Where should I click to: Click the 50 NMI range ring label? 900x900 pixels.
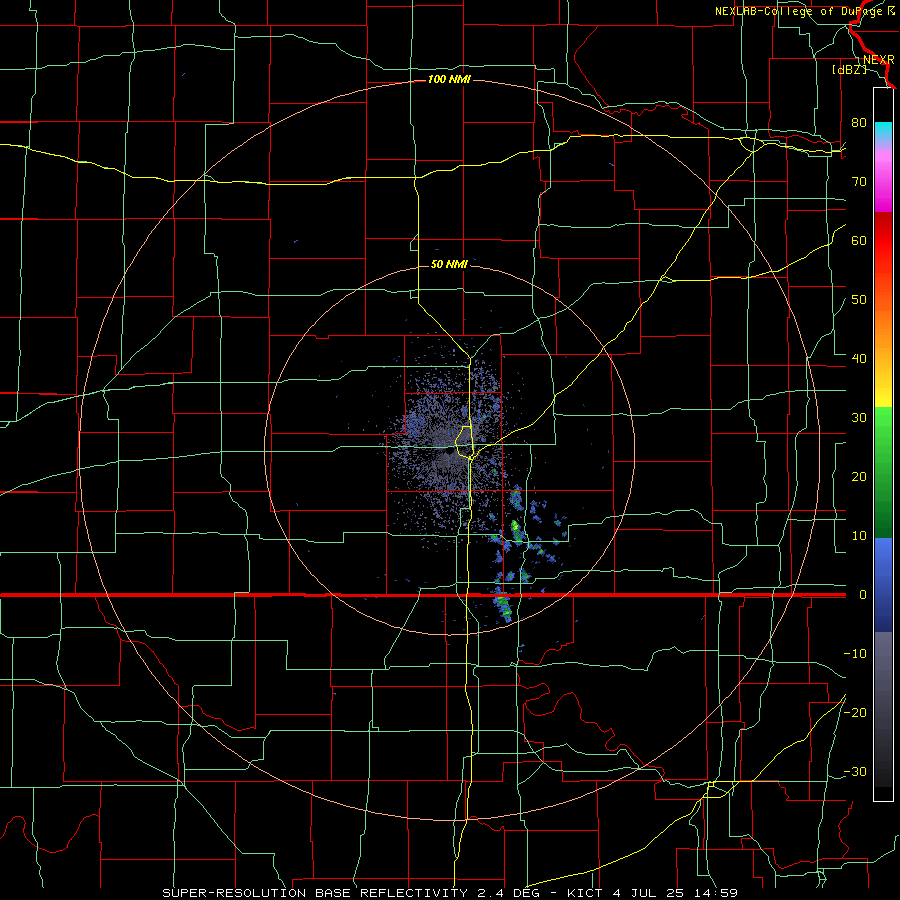click(449, 265)
